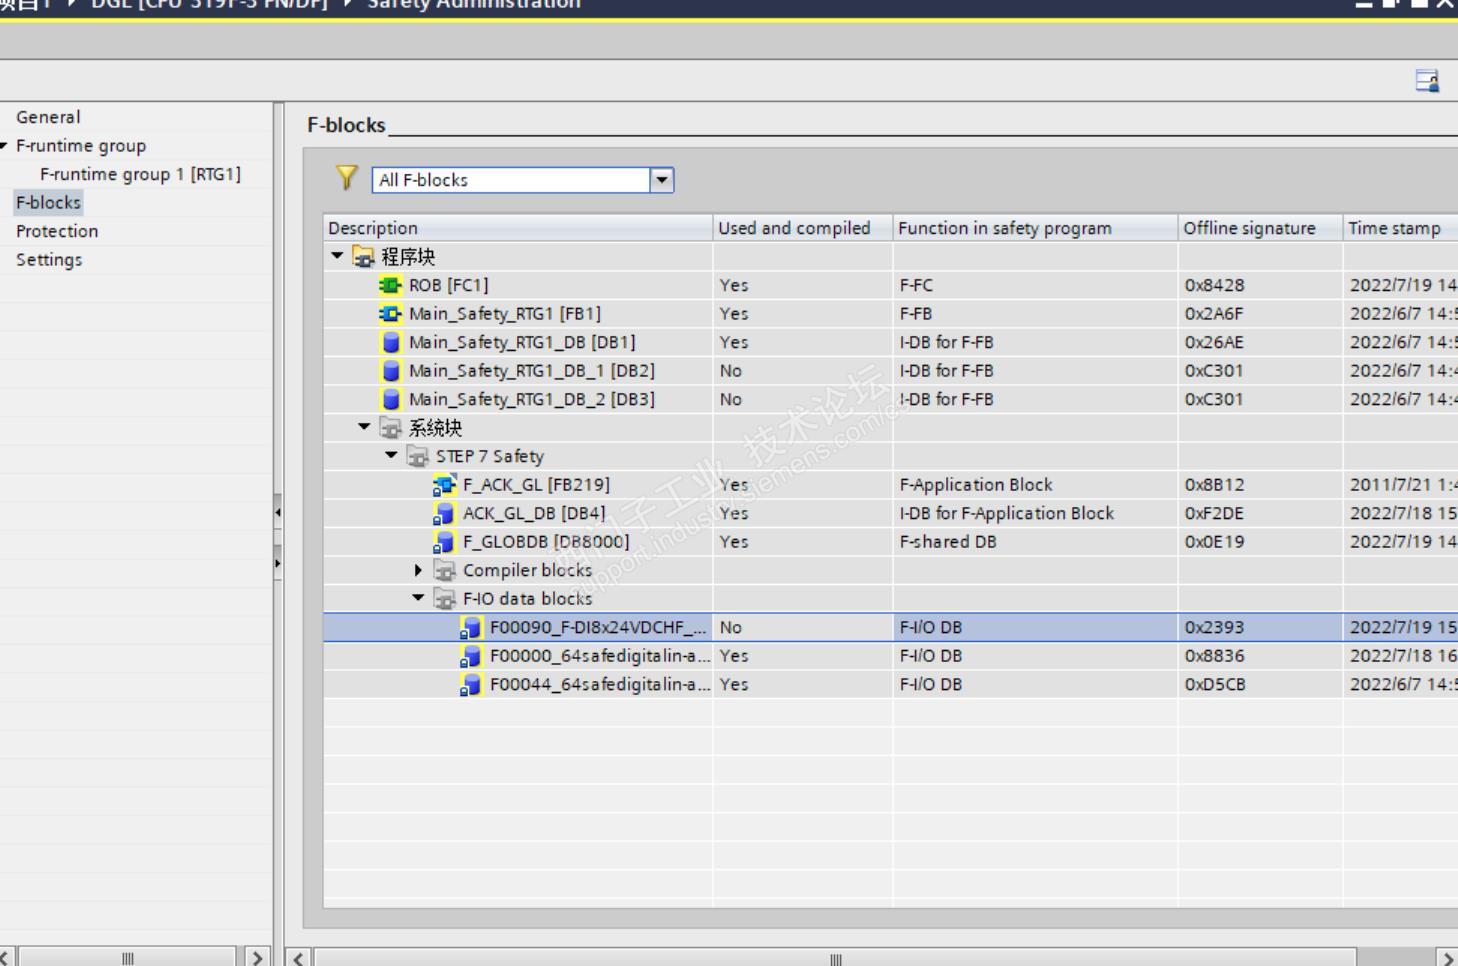Click the navigation pane horizontal scrollbar thumb
The height and width of the screenshot is (966, 1458).
(127, 958)
